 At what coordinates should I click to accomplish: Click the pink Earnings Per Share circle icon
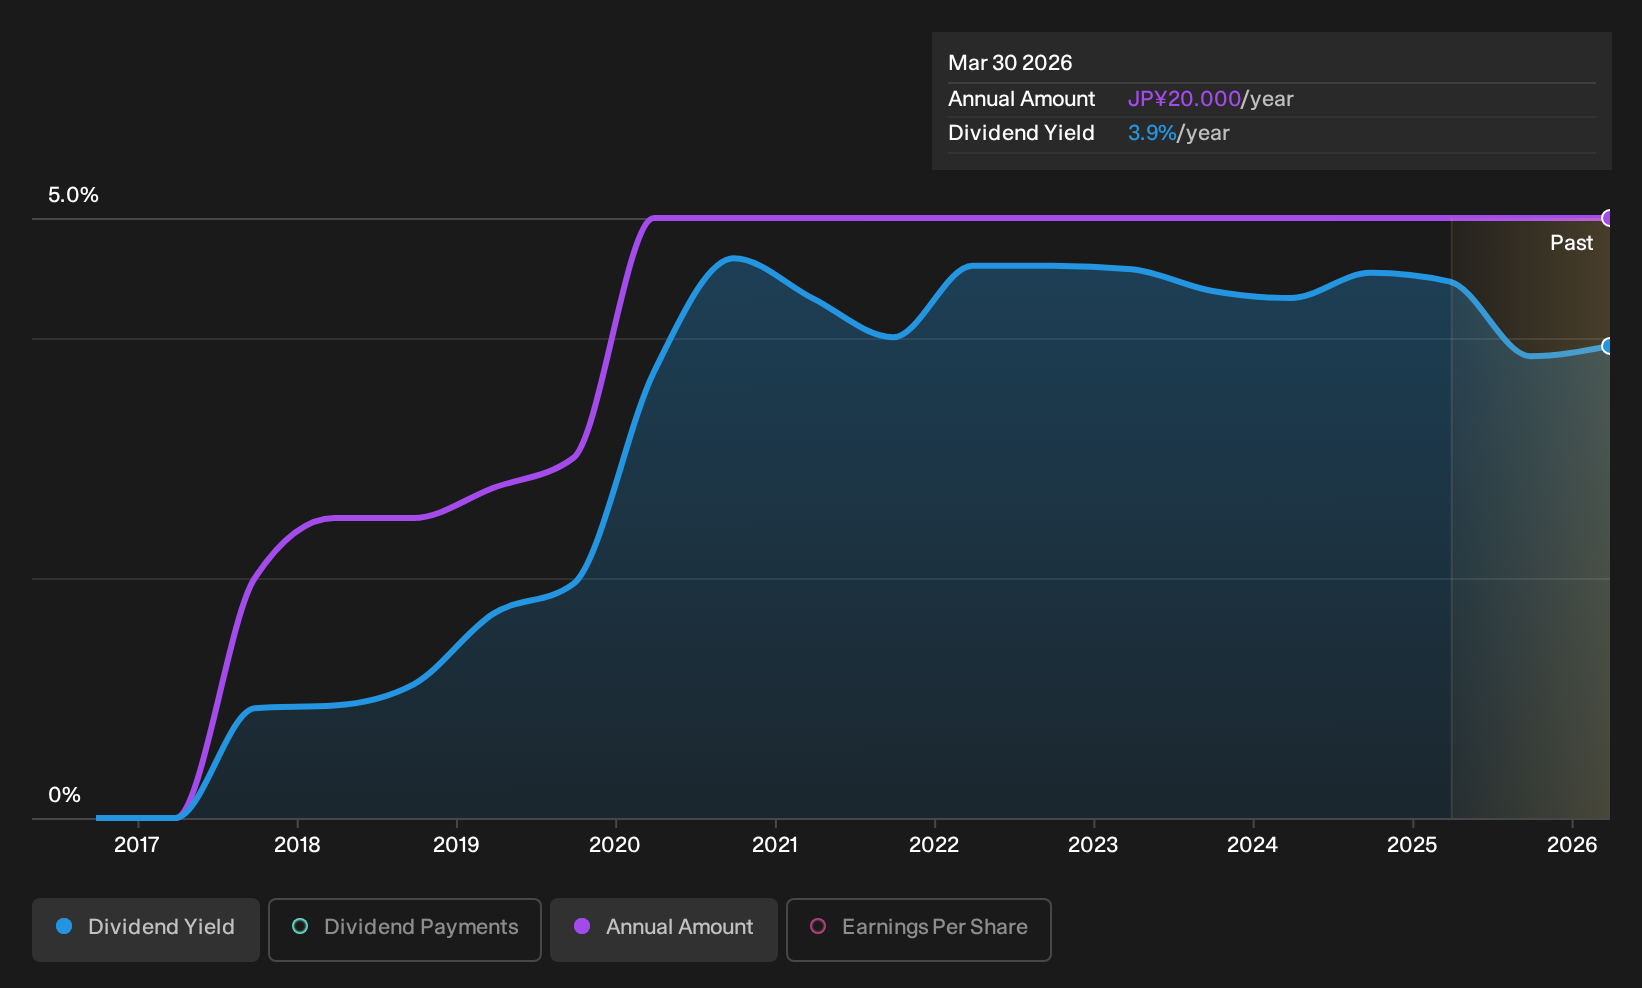[818, 927]
